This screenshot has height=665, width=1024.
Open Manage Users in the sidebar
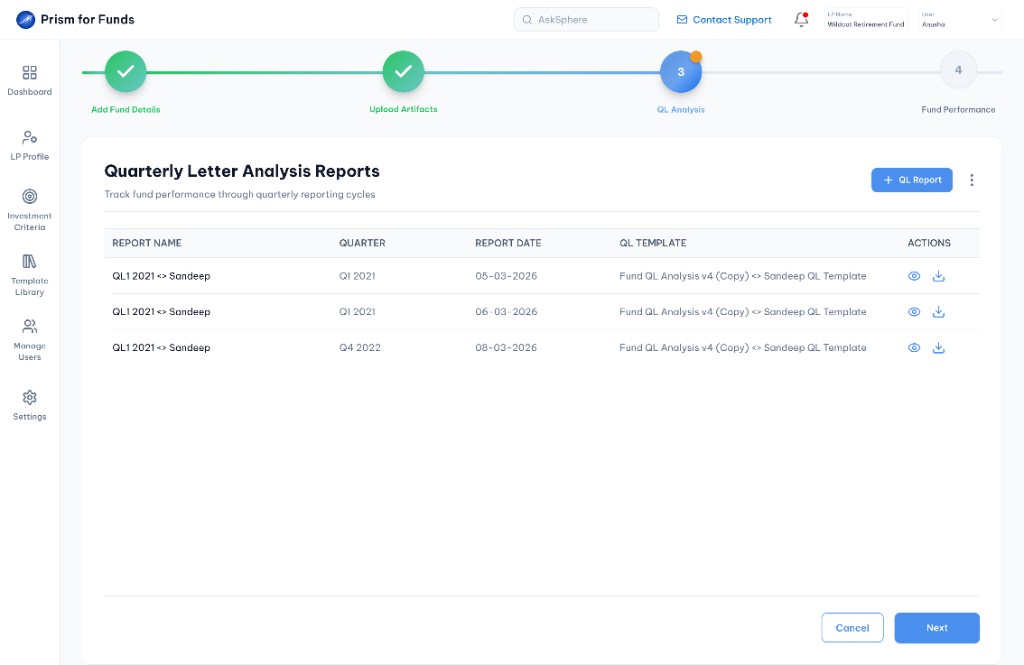pyautogui.click(x=29, y=340)
